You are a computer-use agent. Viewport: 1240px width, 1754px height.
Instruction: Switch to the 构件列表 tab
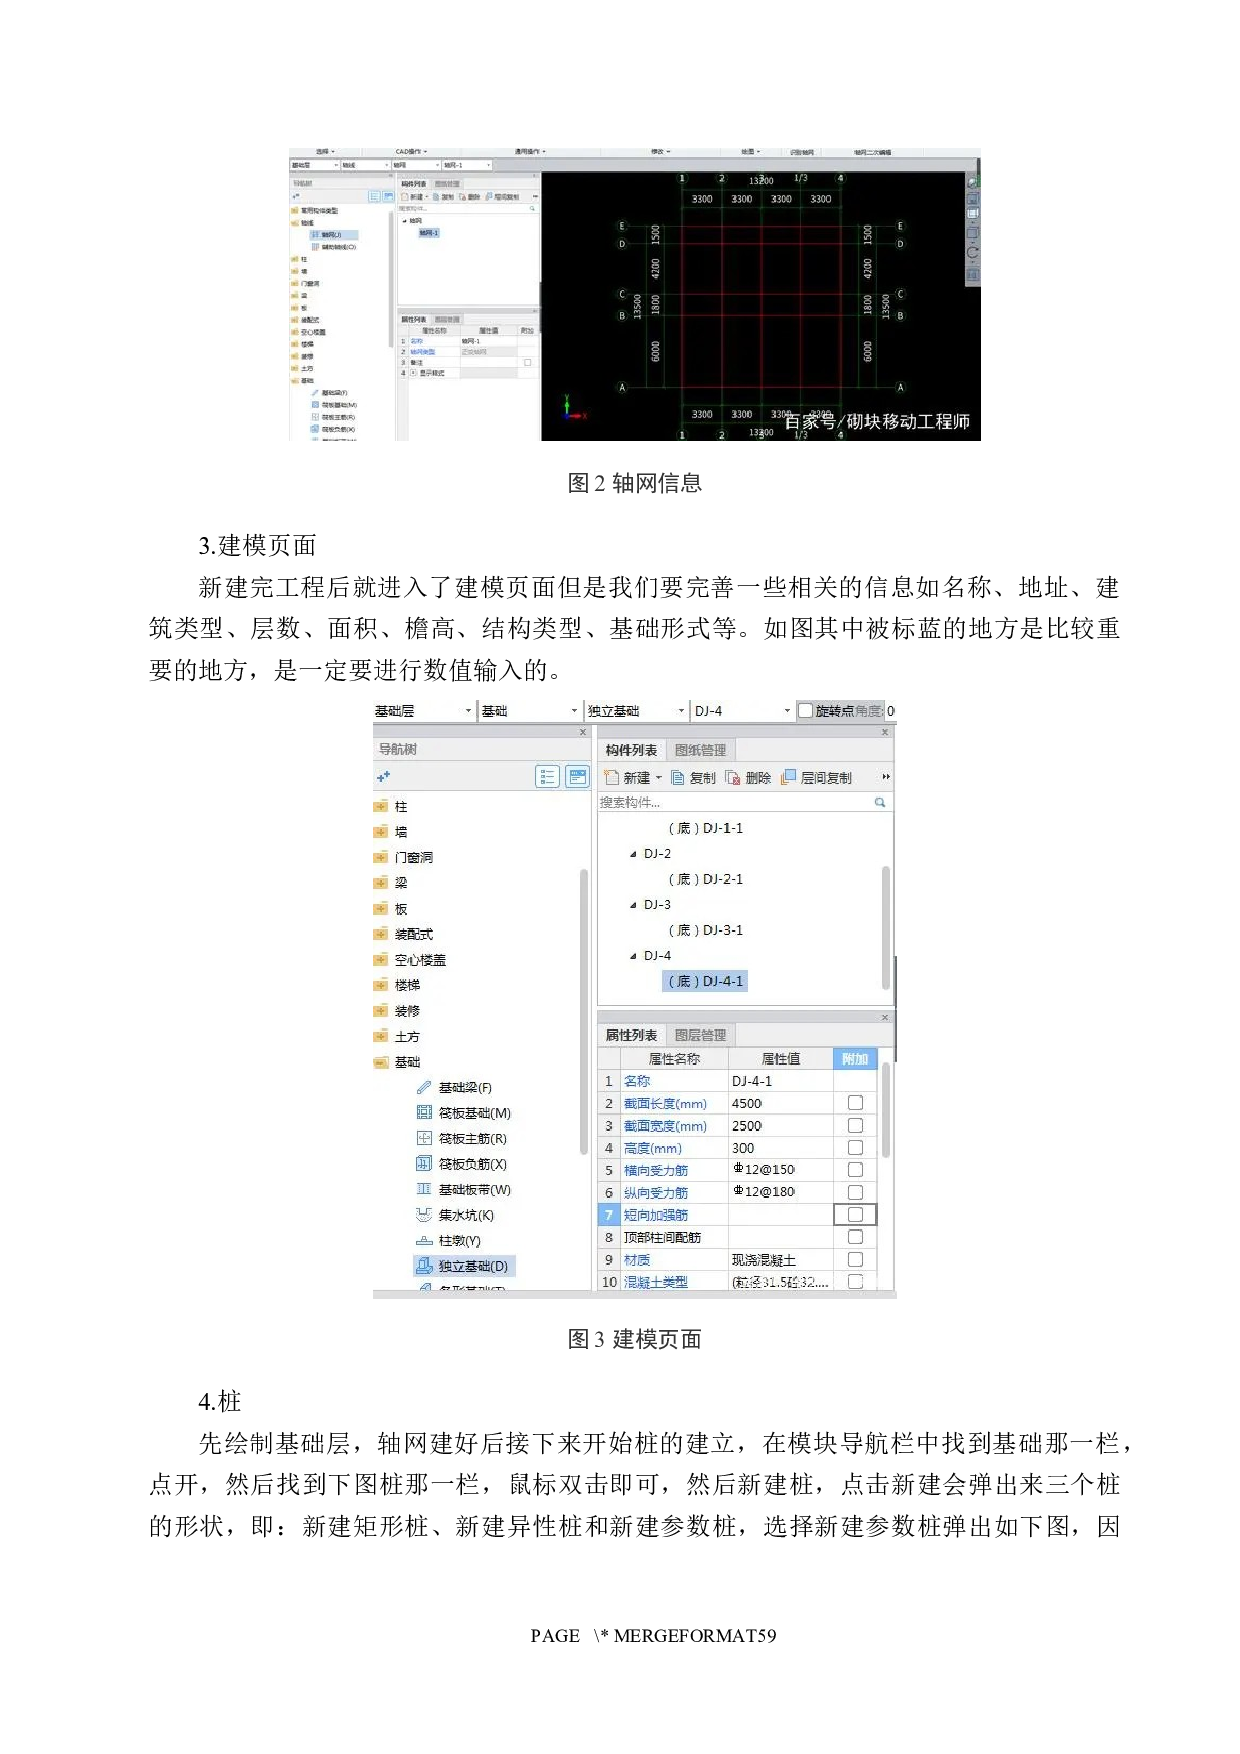coord(631,750)
